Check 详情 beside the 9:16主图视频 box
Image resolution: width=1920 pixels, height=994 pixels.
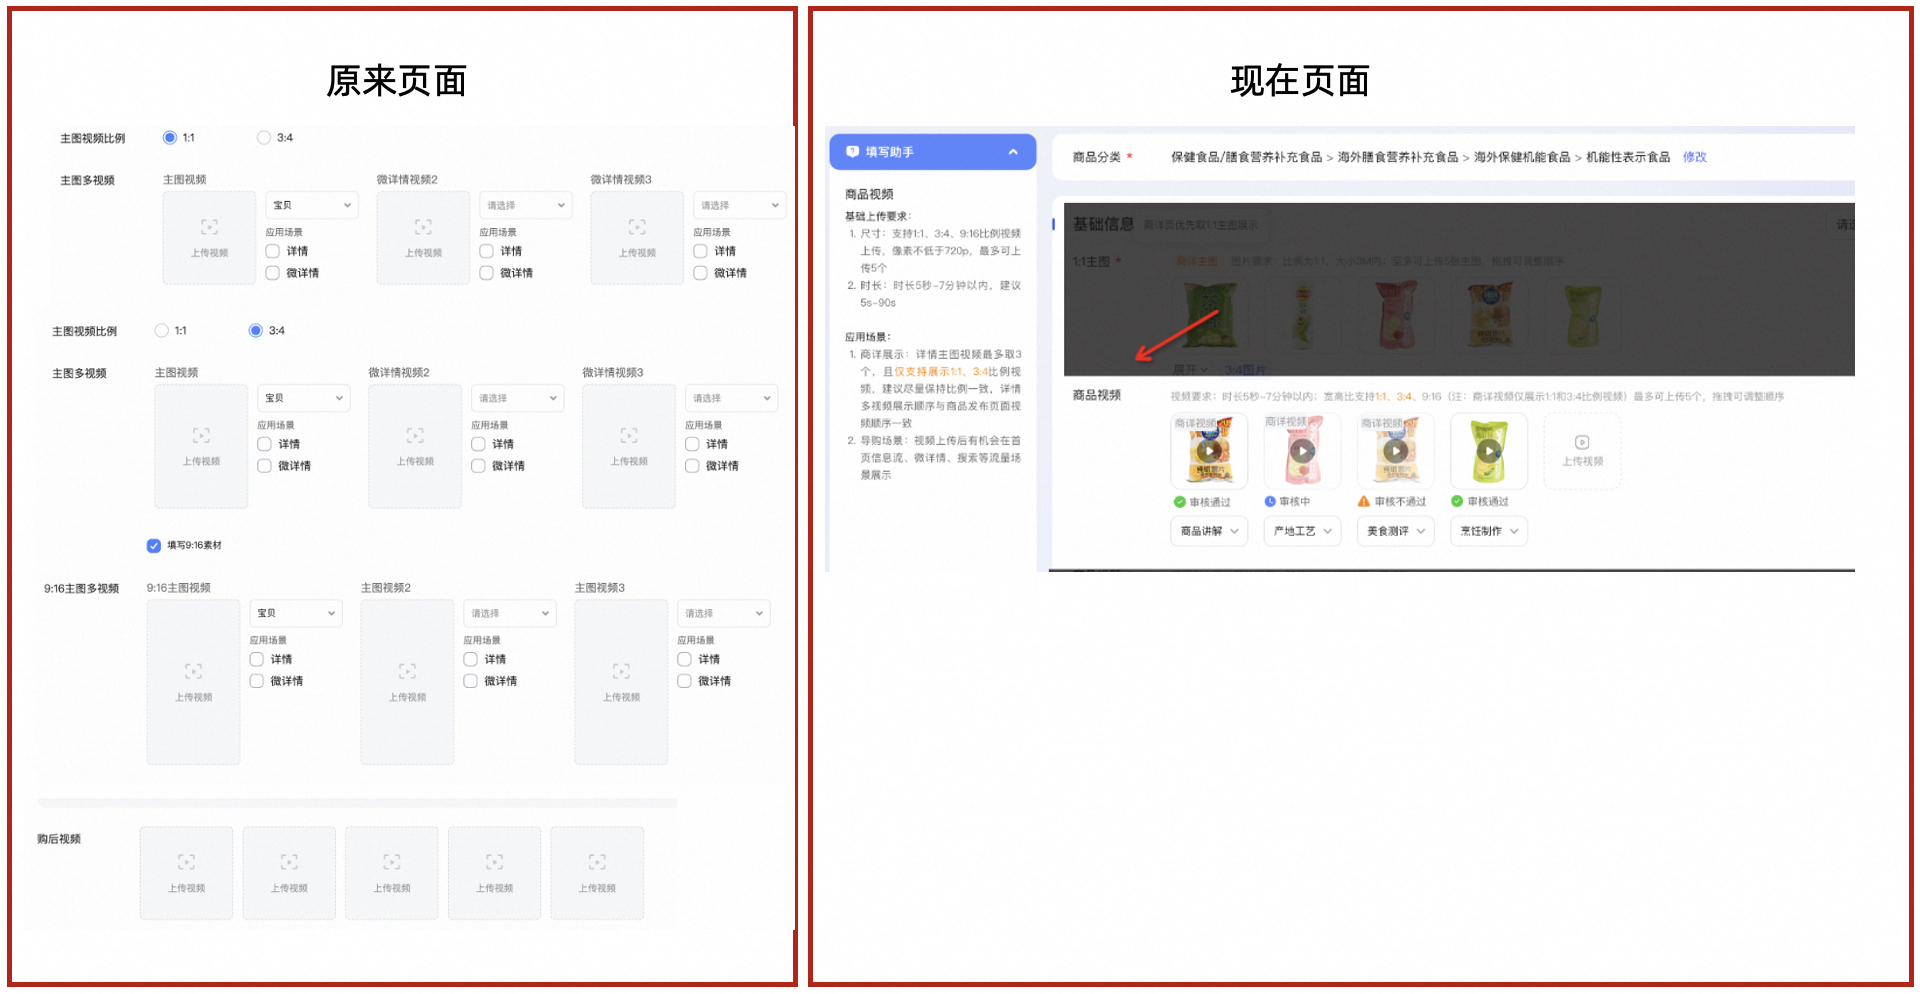257,660
